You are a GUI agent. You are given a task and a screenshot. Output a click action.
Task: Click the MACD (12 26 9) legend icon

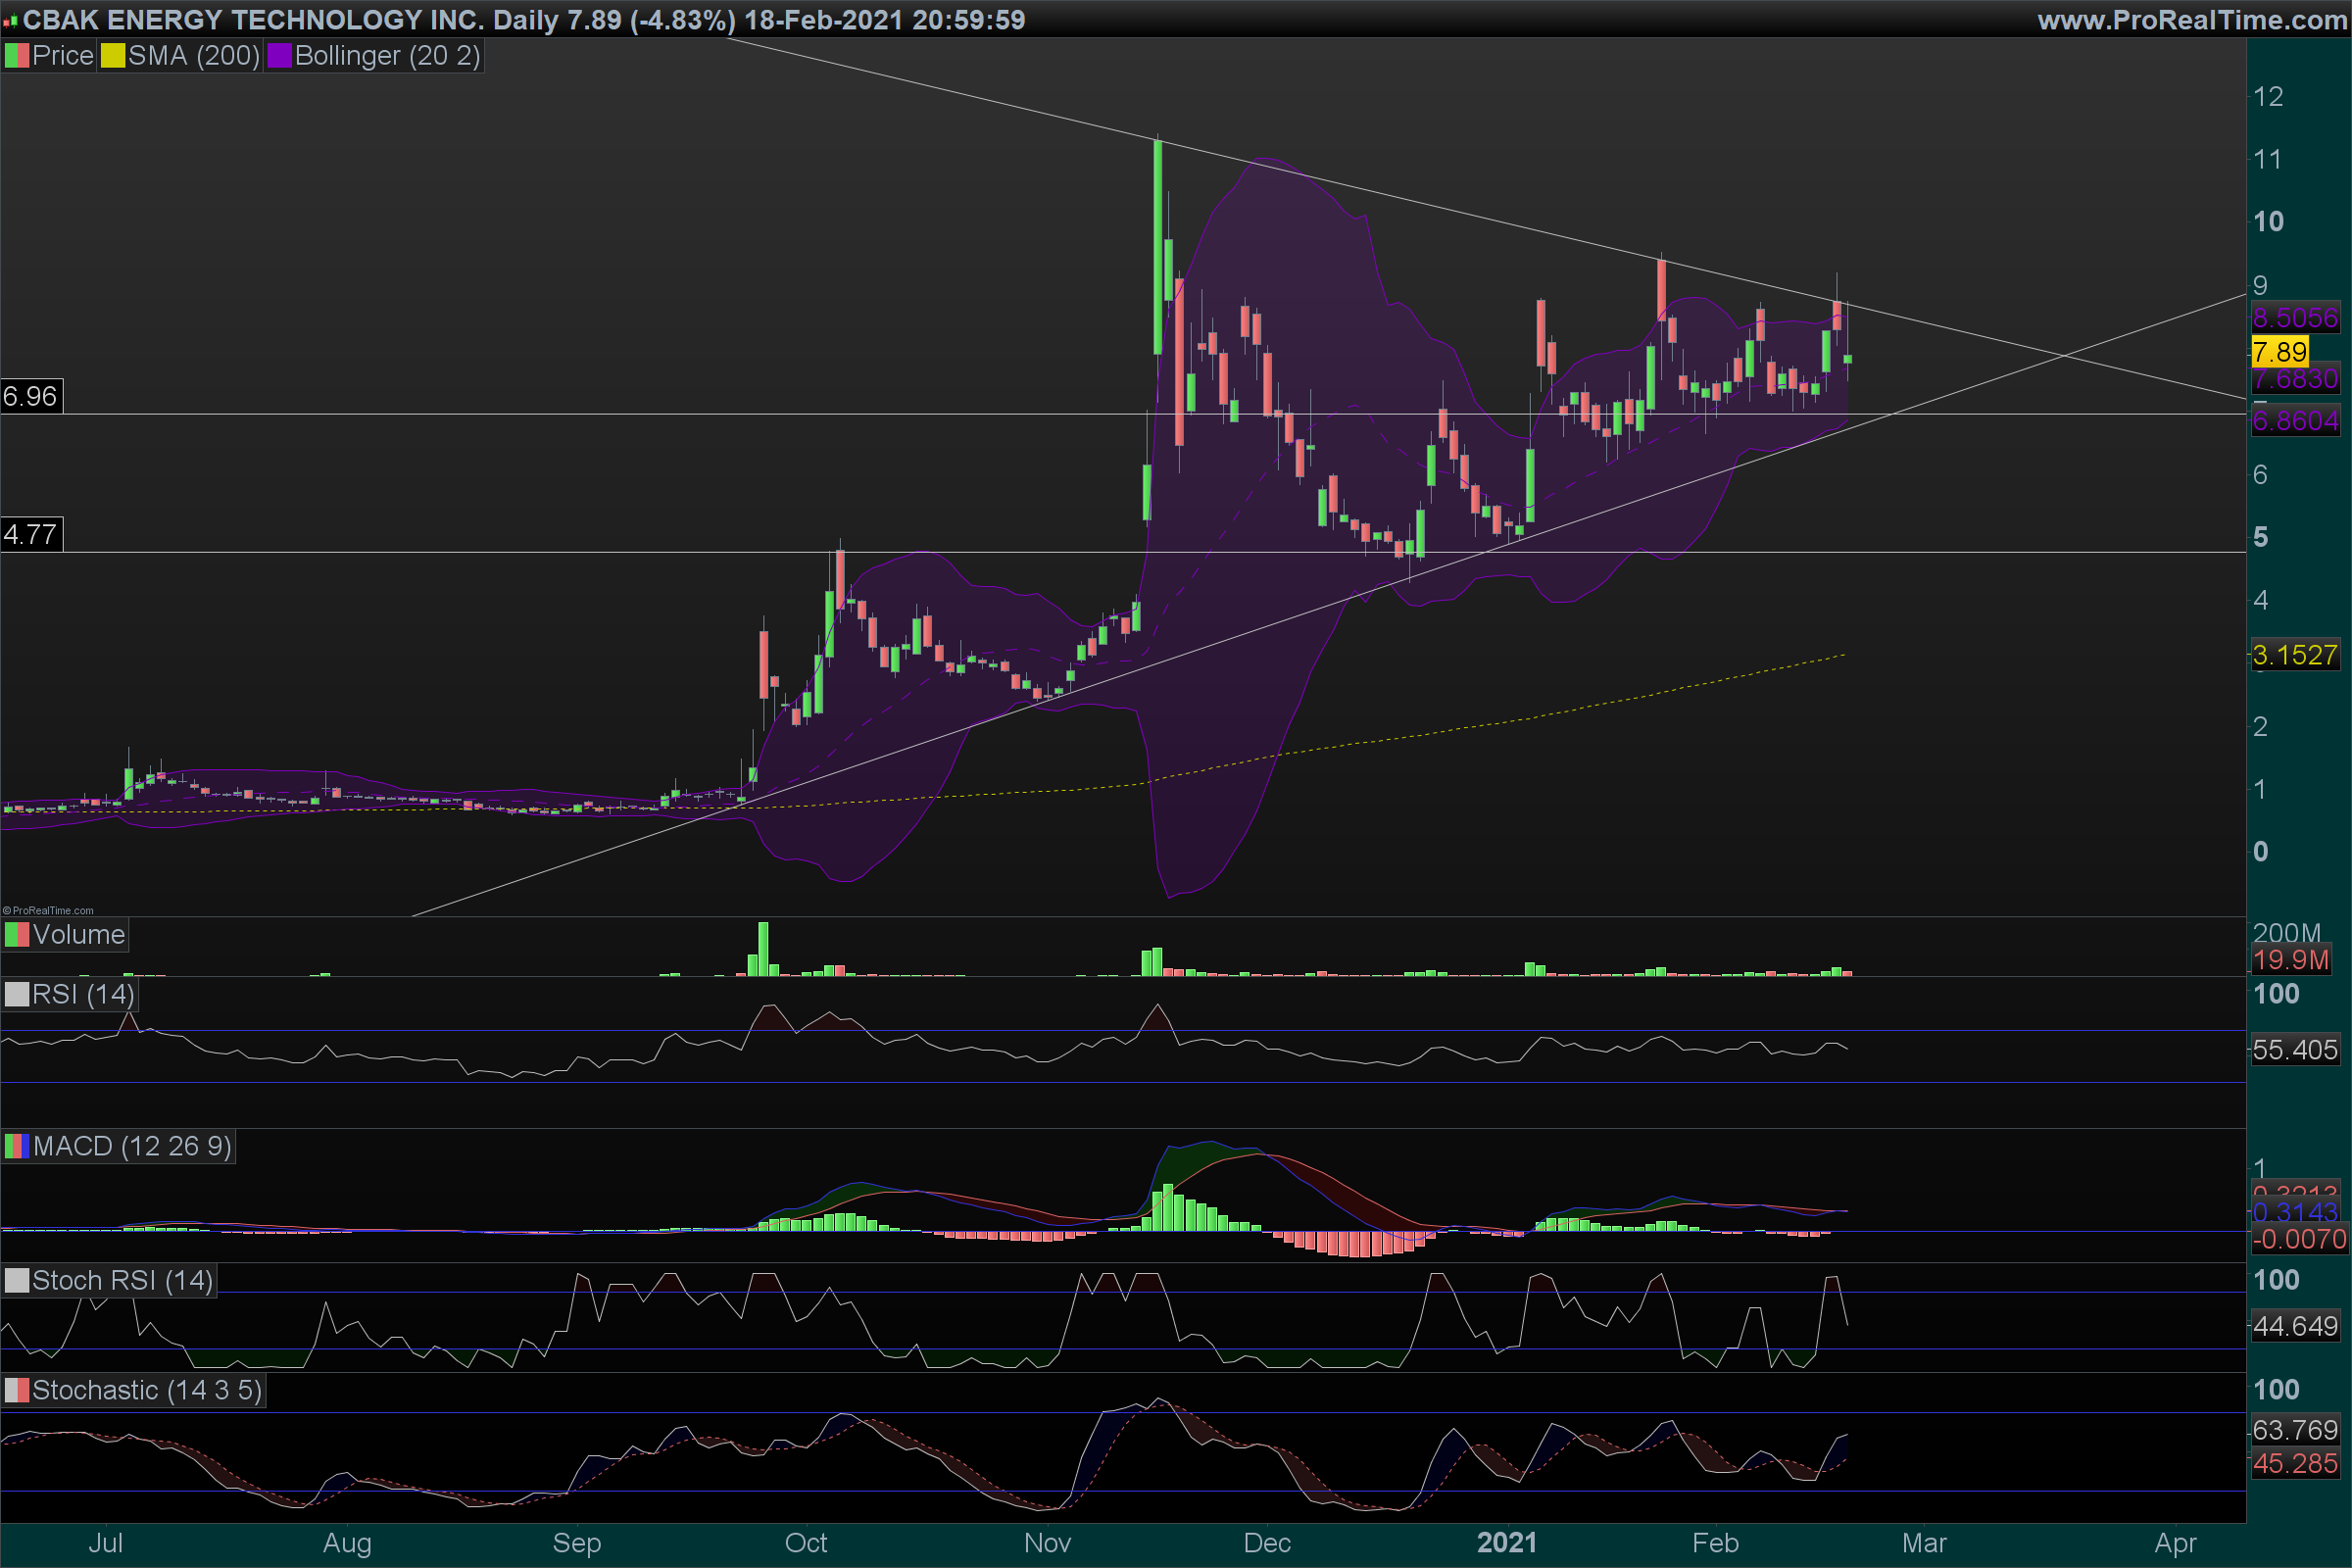[x=17, y=1146]
